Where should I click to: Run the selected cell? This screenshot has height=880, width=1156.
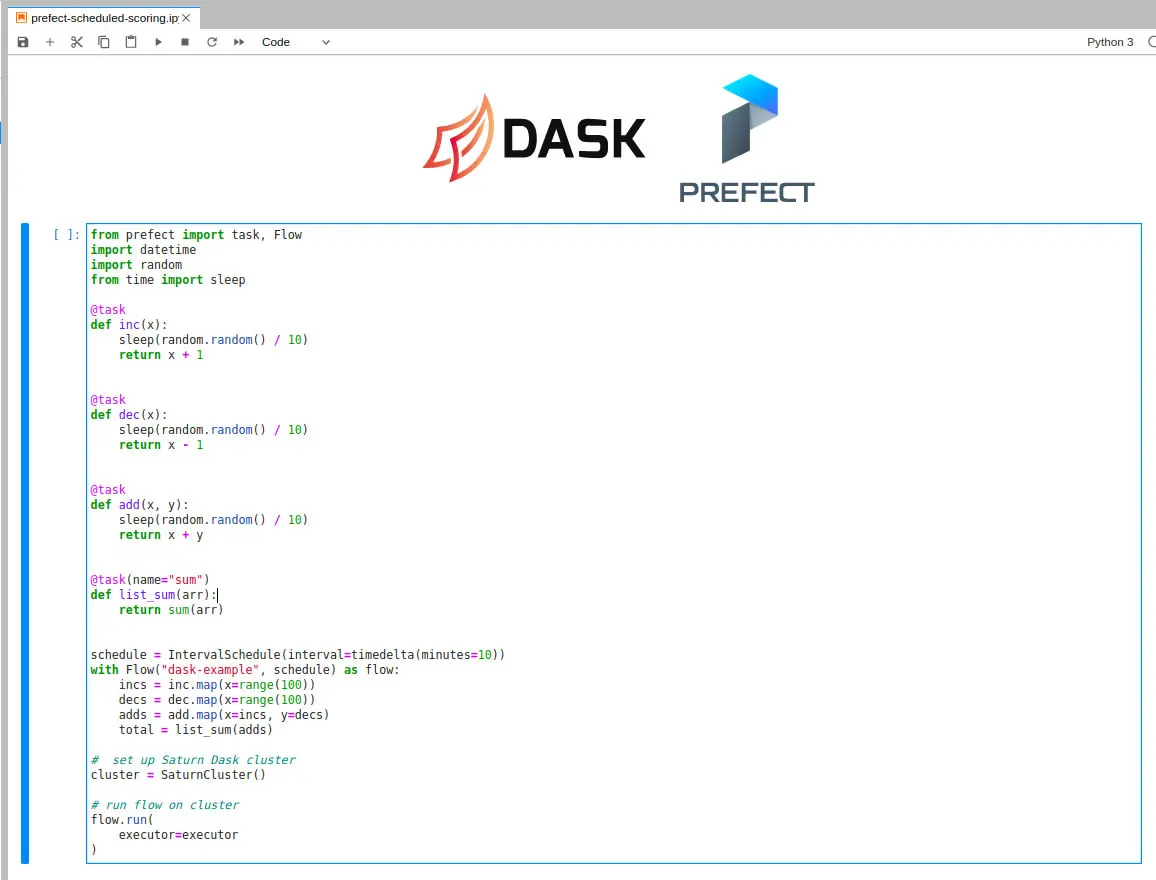tap(158, 42)
